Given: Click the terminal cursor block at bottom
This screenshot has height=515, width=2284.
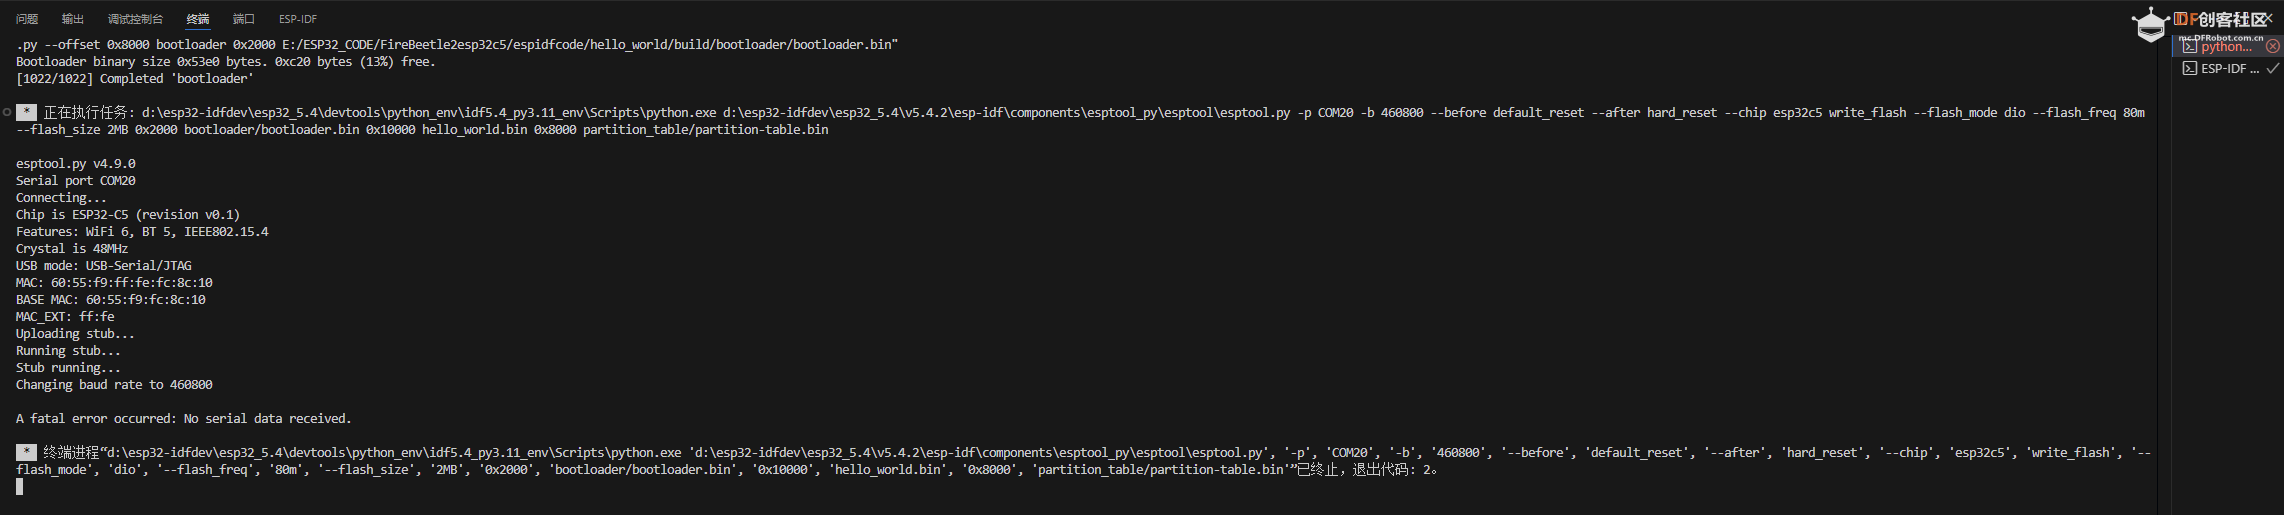Looking at the screenshot, I should [x=19, y=486].
